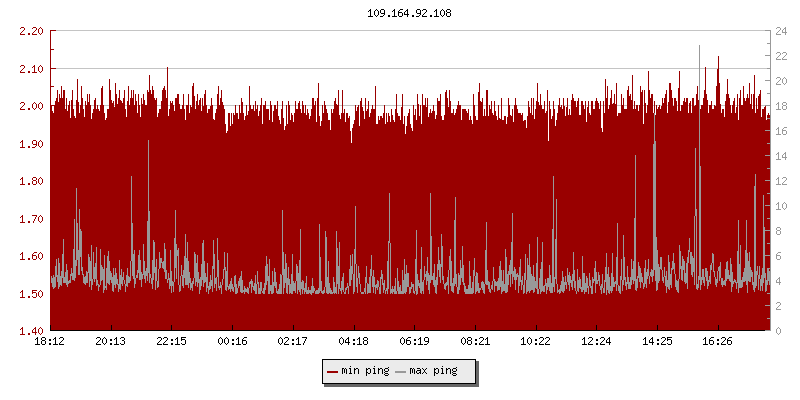Select the 12:24 time axis label
Screen dimensions: 800x400
click(597, 342)
